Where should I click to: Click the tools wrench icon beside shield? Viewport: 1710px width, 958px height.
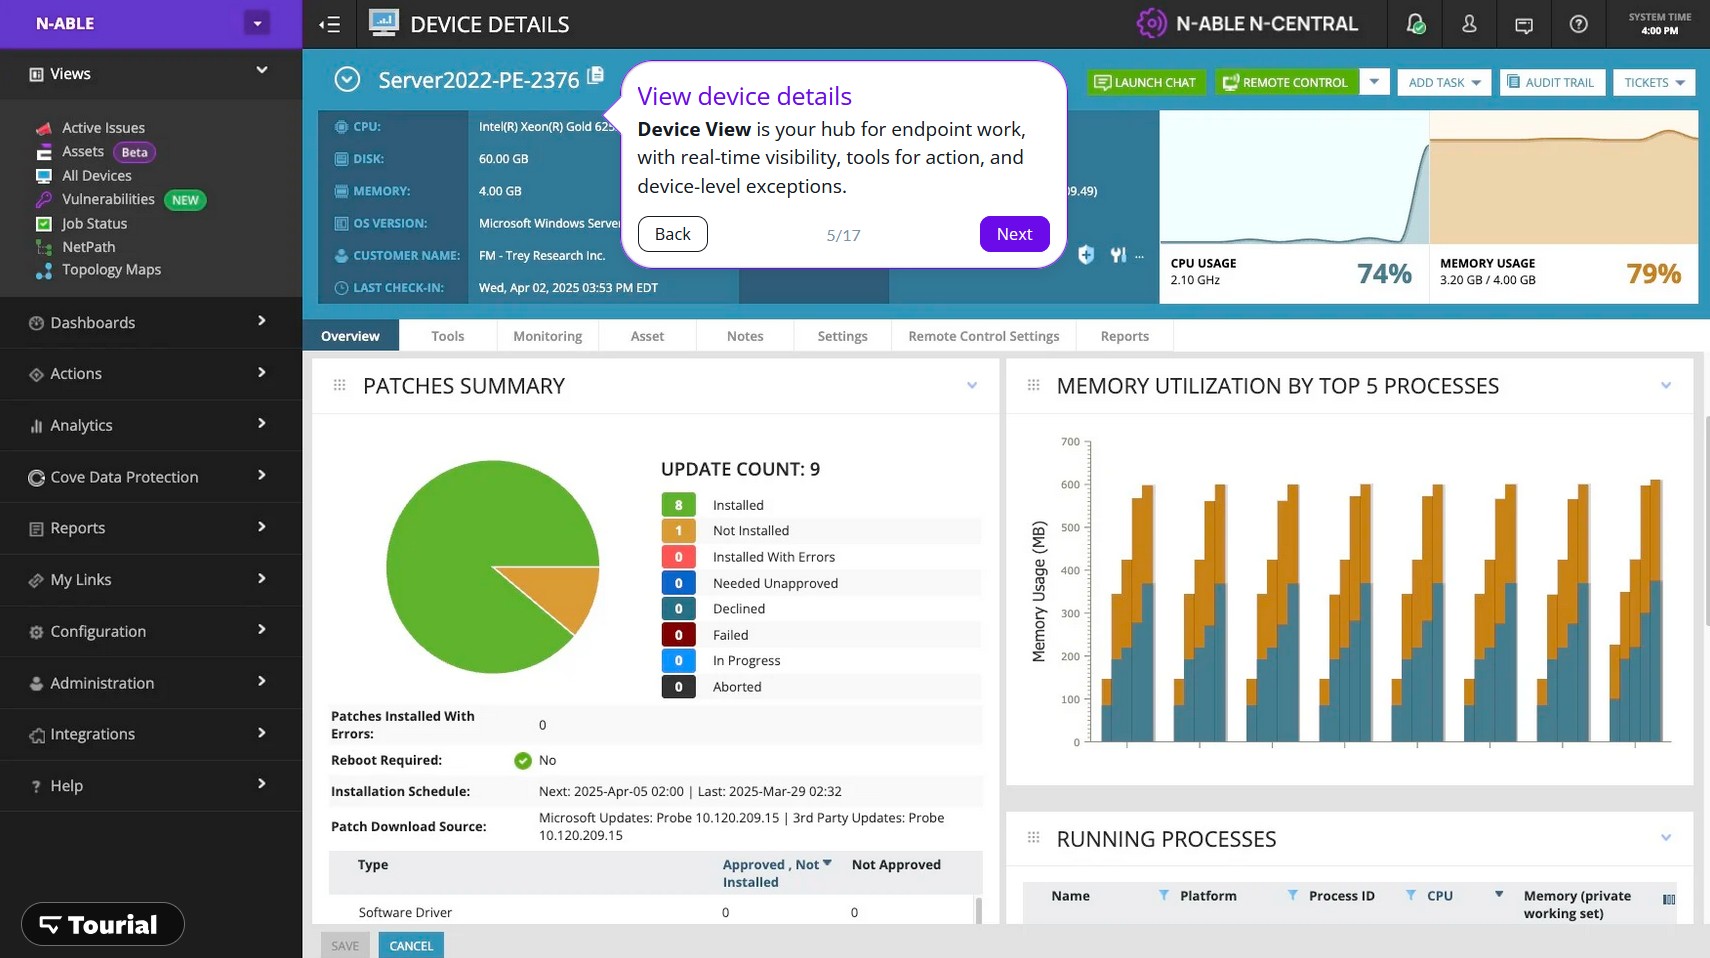click(x=1118, y=255)
